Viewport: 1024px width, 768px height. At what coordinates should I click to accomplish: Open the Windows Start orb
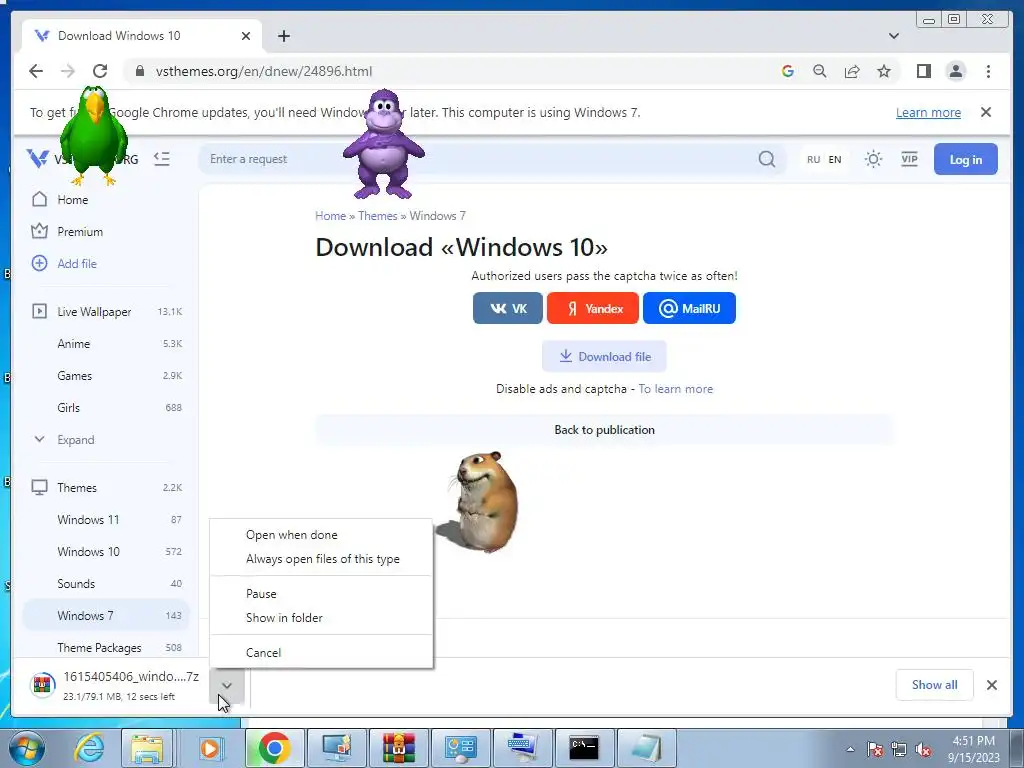(25, 748)
